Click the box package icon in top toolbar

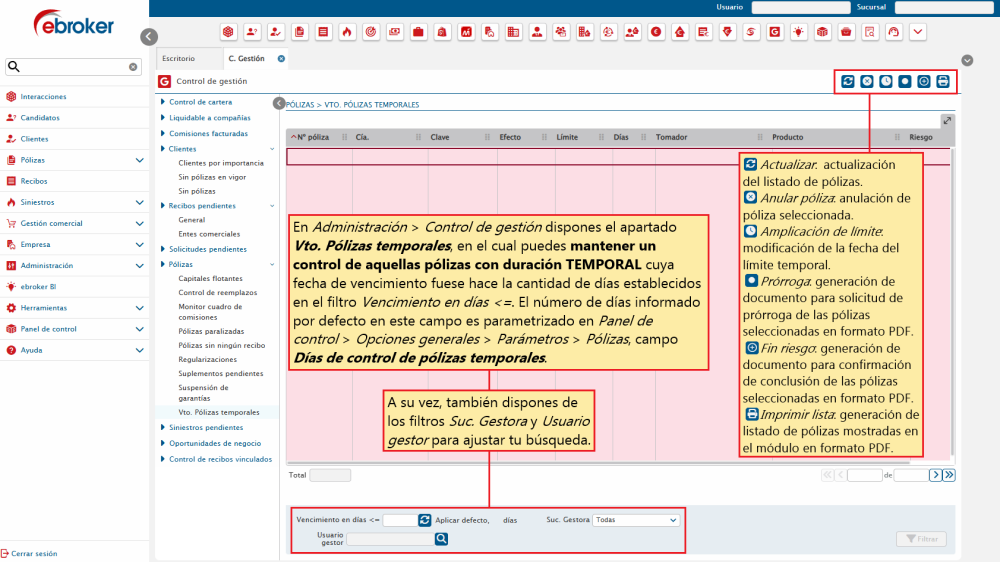(x=823, y=32)
